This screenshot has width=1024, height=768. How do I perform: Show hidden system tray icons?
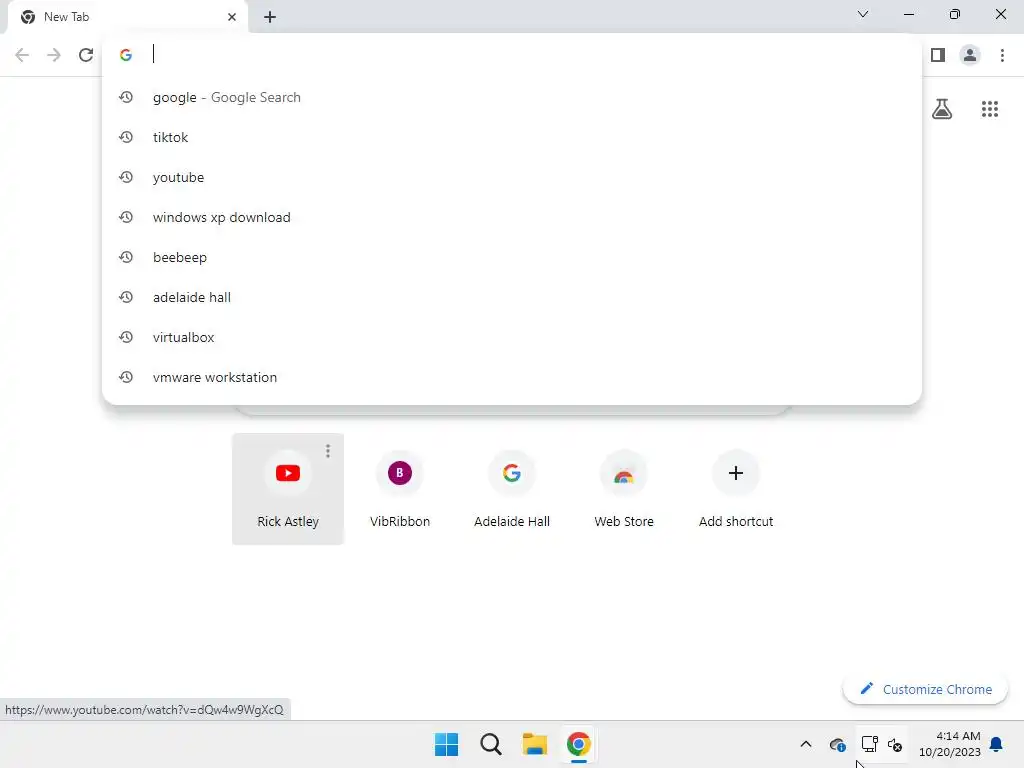[806, 744]
